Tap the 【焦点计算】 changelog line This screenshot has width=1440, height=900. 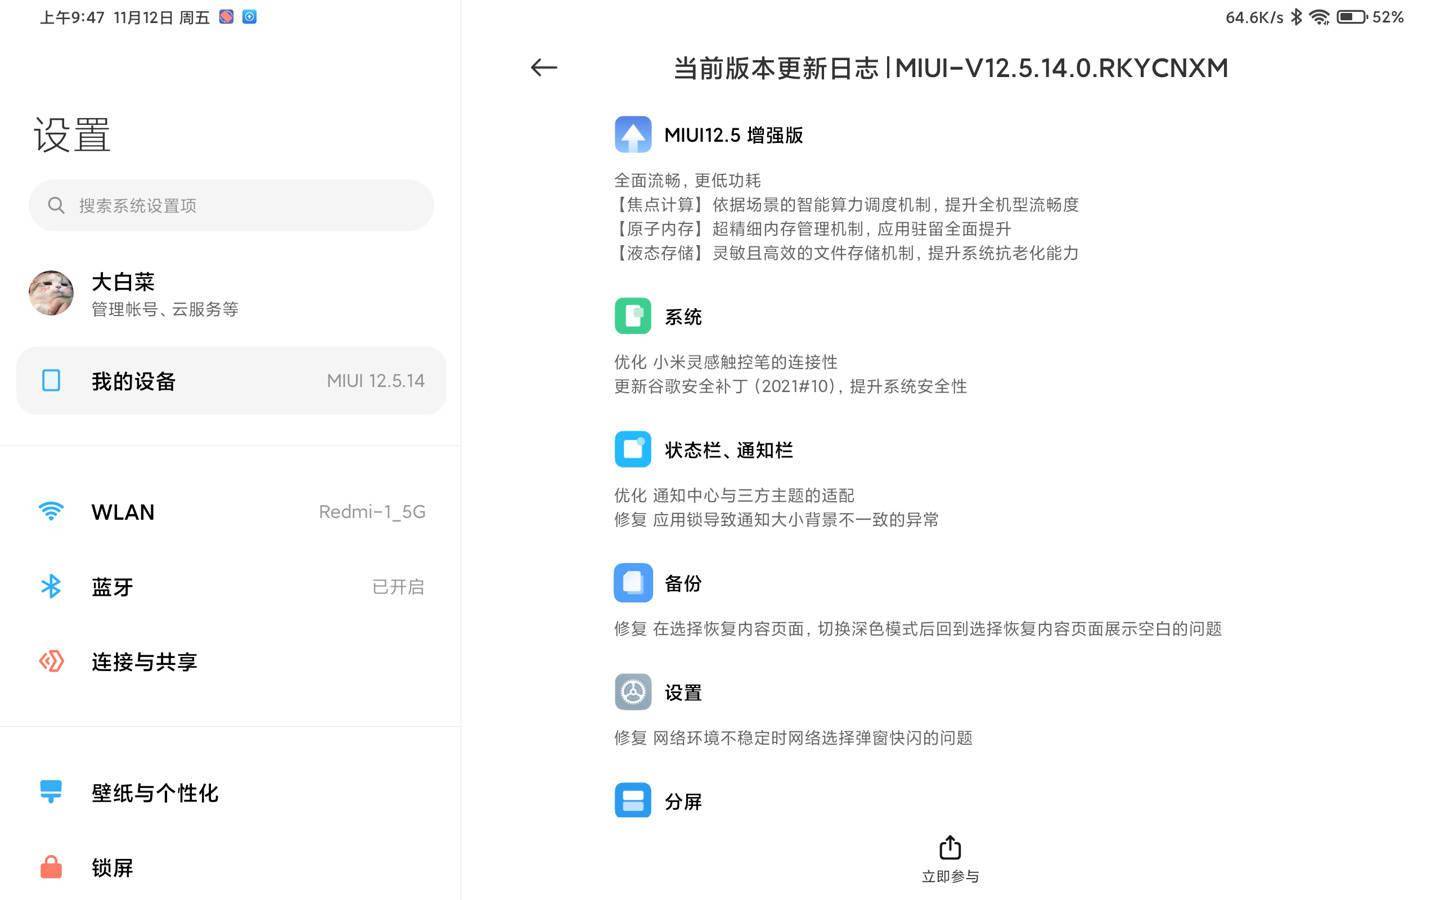846,204
